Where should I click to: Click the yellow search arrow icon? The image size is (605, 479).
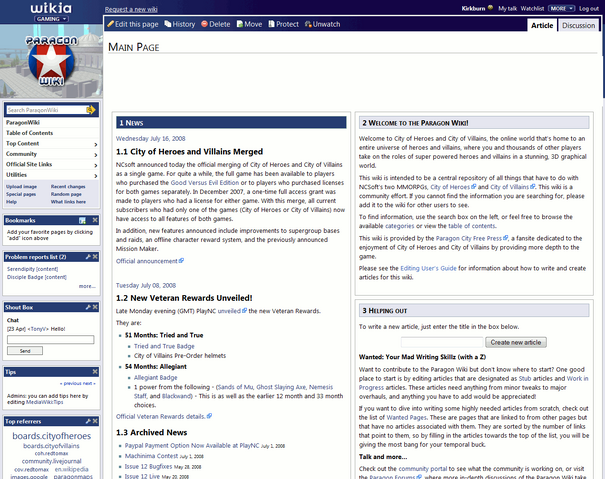(x=91, y=110)
